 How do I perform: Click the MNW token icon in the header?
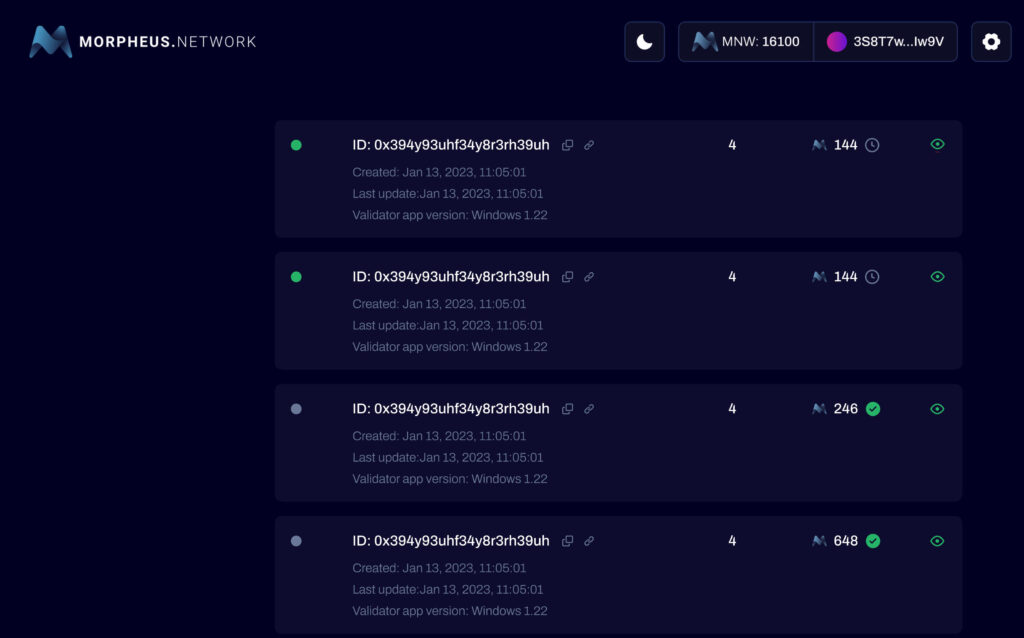click(x=705, y=42)
